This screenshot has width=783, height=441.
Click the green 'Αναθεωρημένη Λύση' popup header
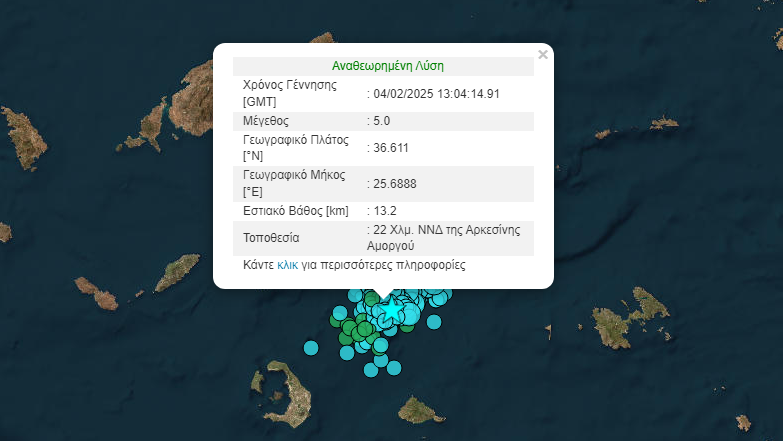pos(387,66)
